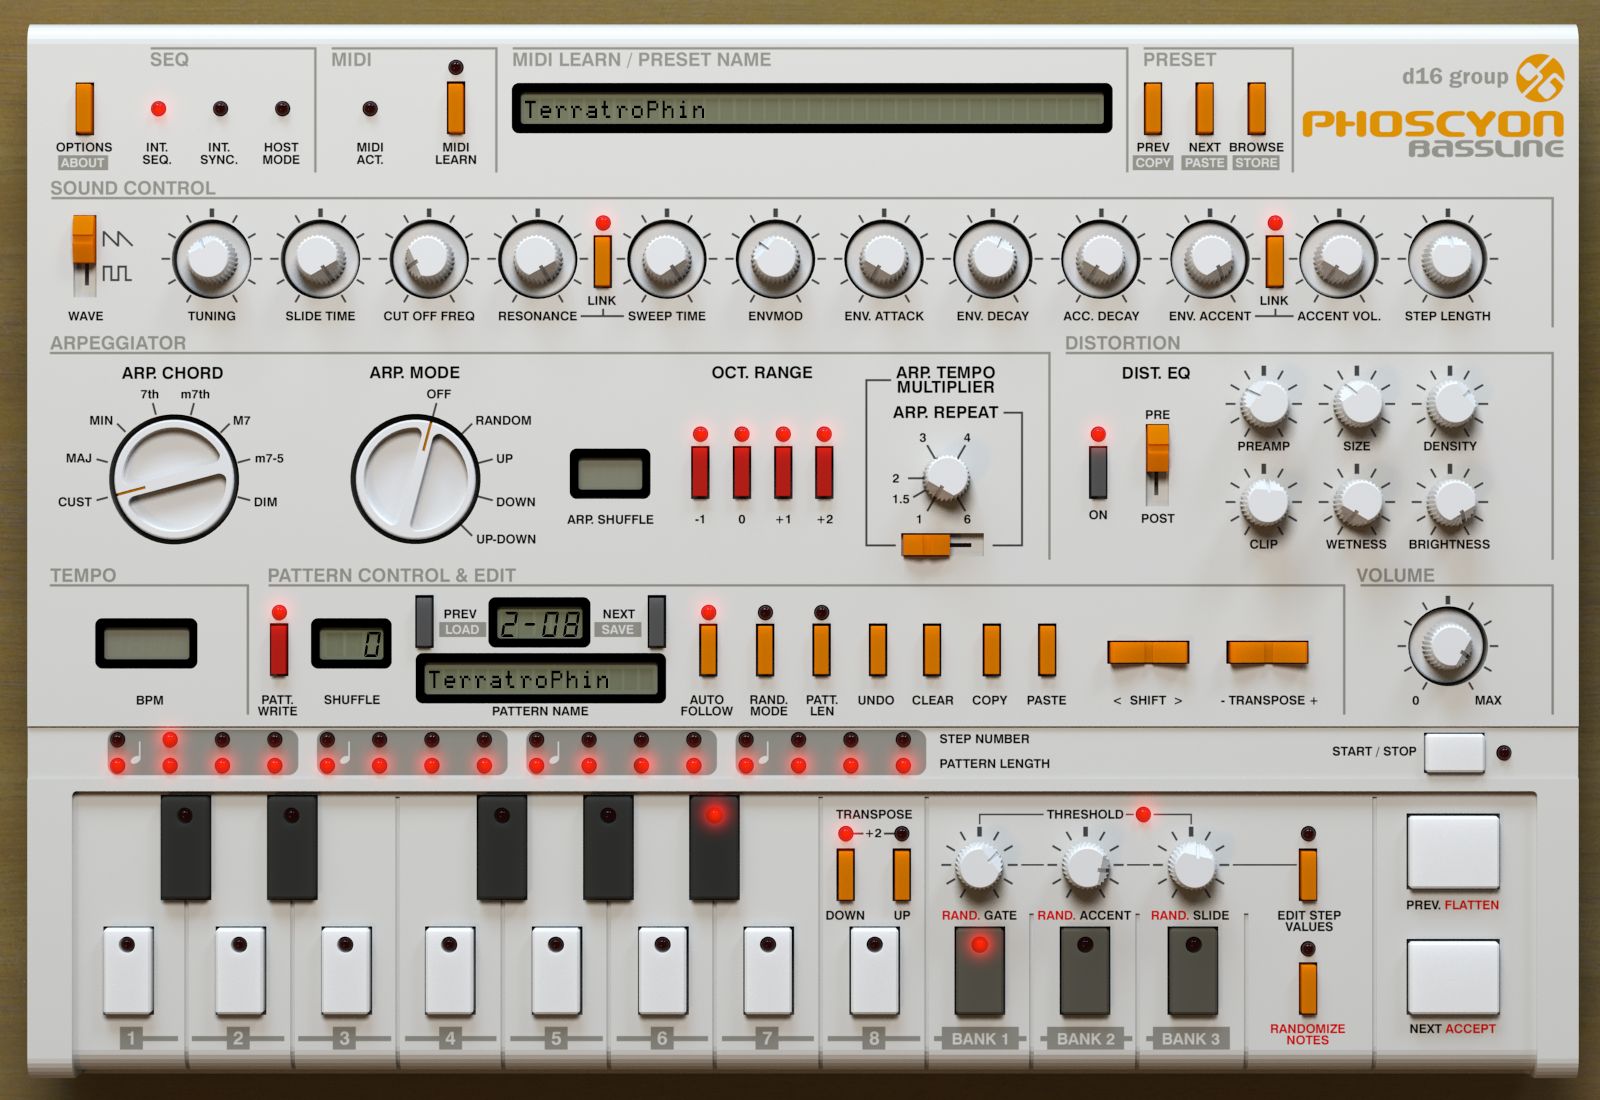Viewport: 1600px width, 1100px height.
Task: Select the sawtooth waveform icon
Action: pos(117,239)
